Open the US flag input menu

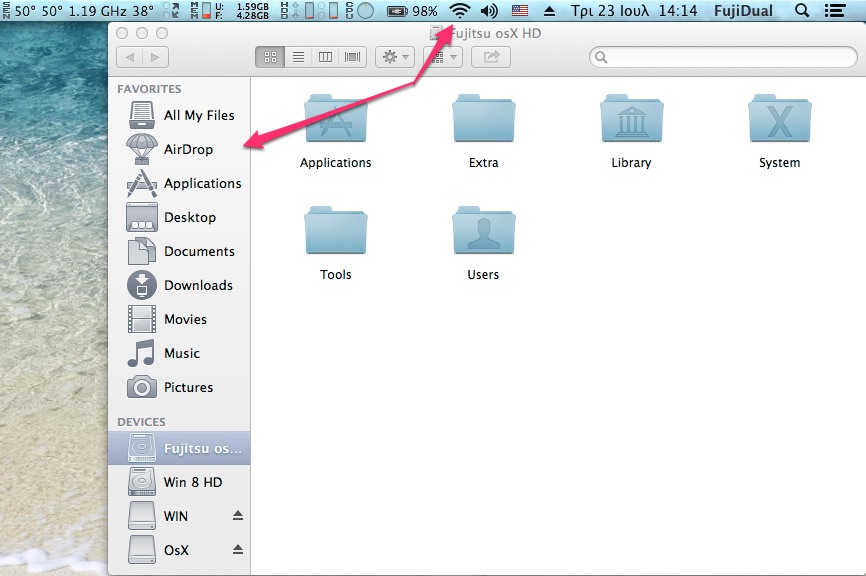[520, 10]
